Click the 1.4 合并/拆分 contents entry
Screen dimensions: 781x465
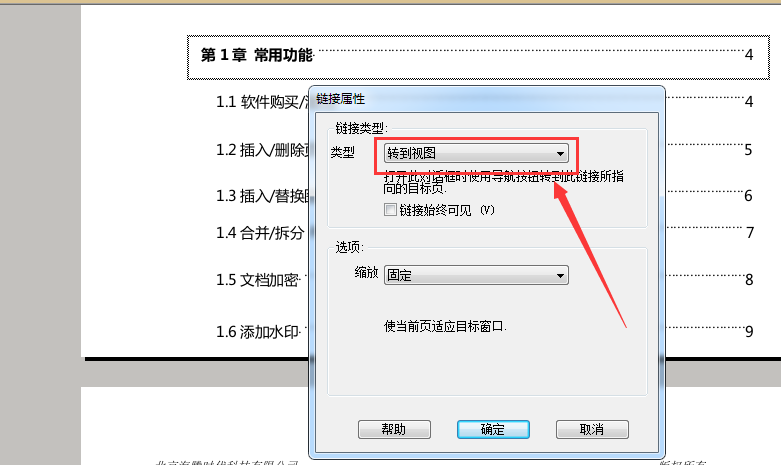(260, 232)
